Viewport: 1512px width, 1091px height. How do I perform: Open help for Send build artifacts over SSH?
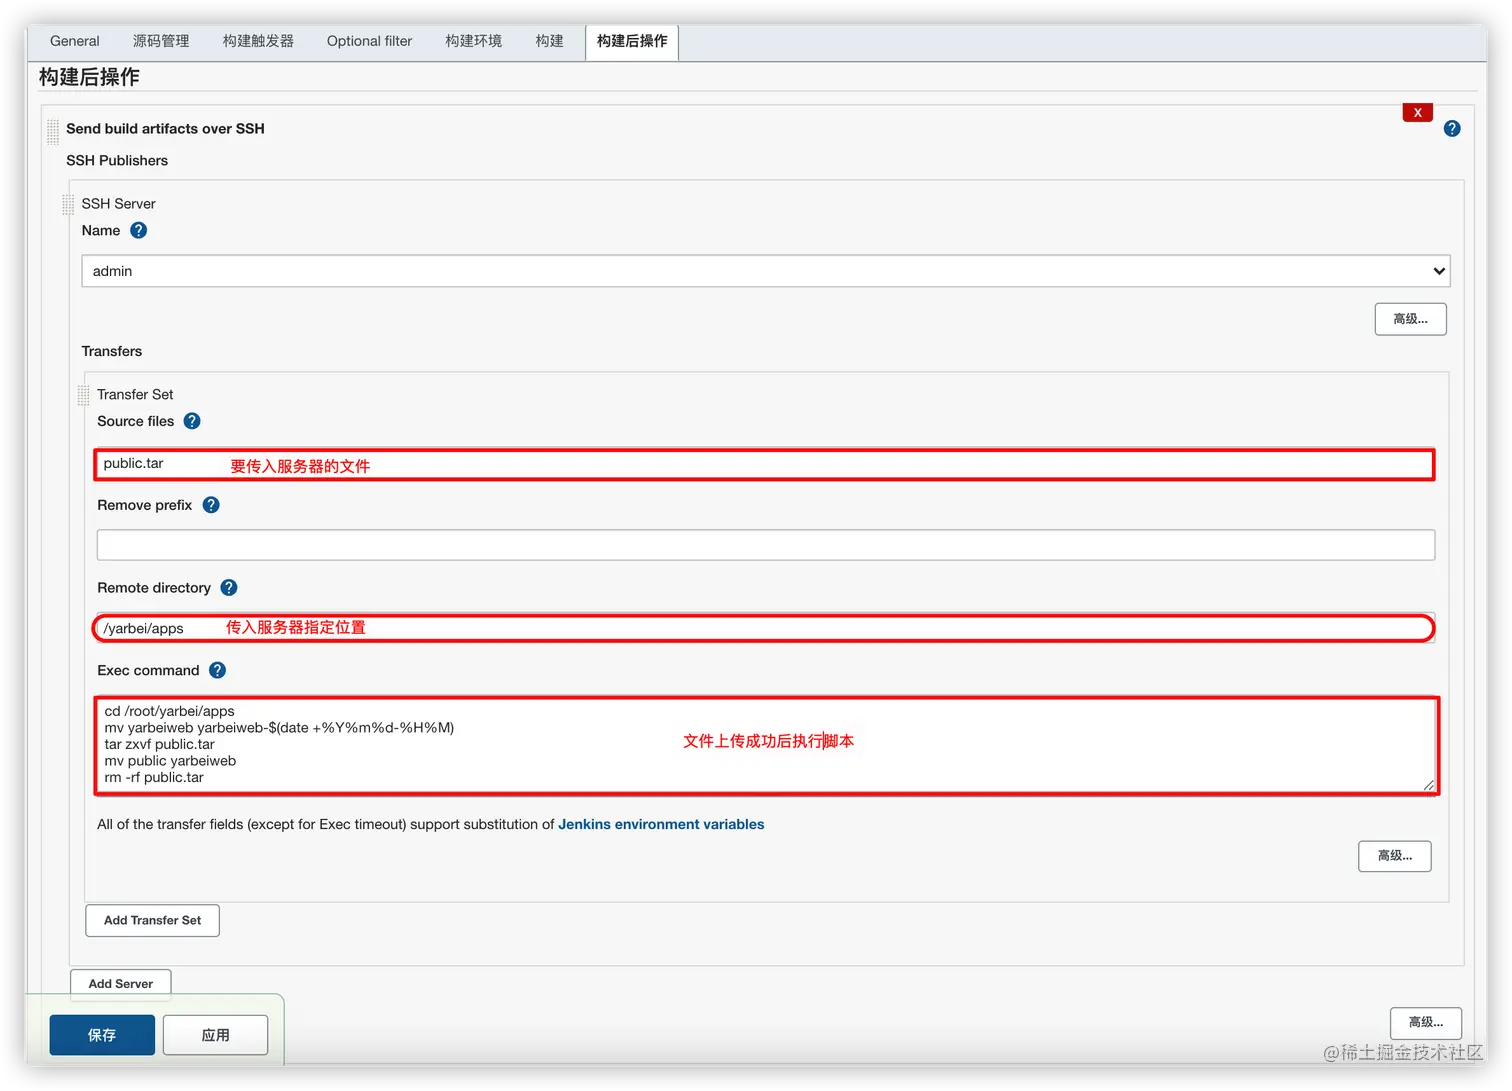[x=1452, y=129]
